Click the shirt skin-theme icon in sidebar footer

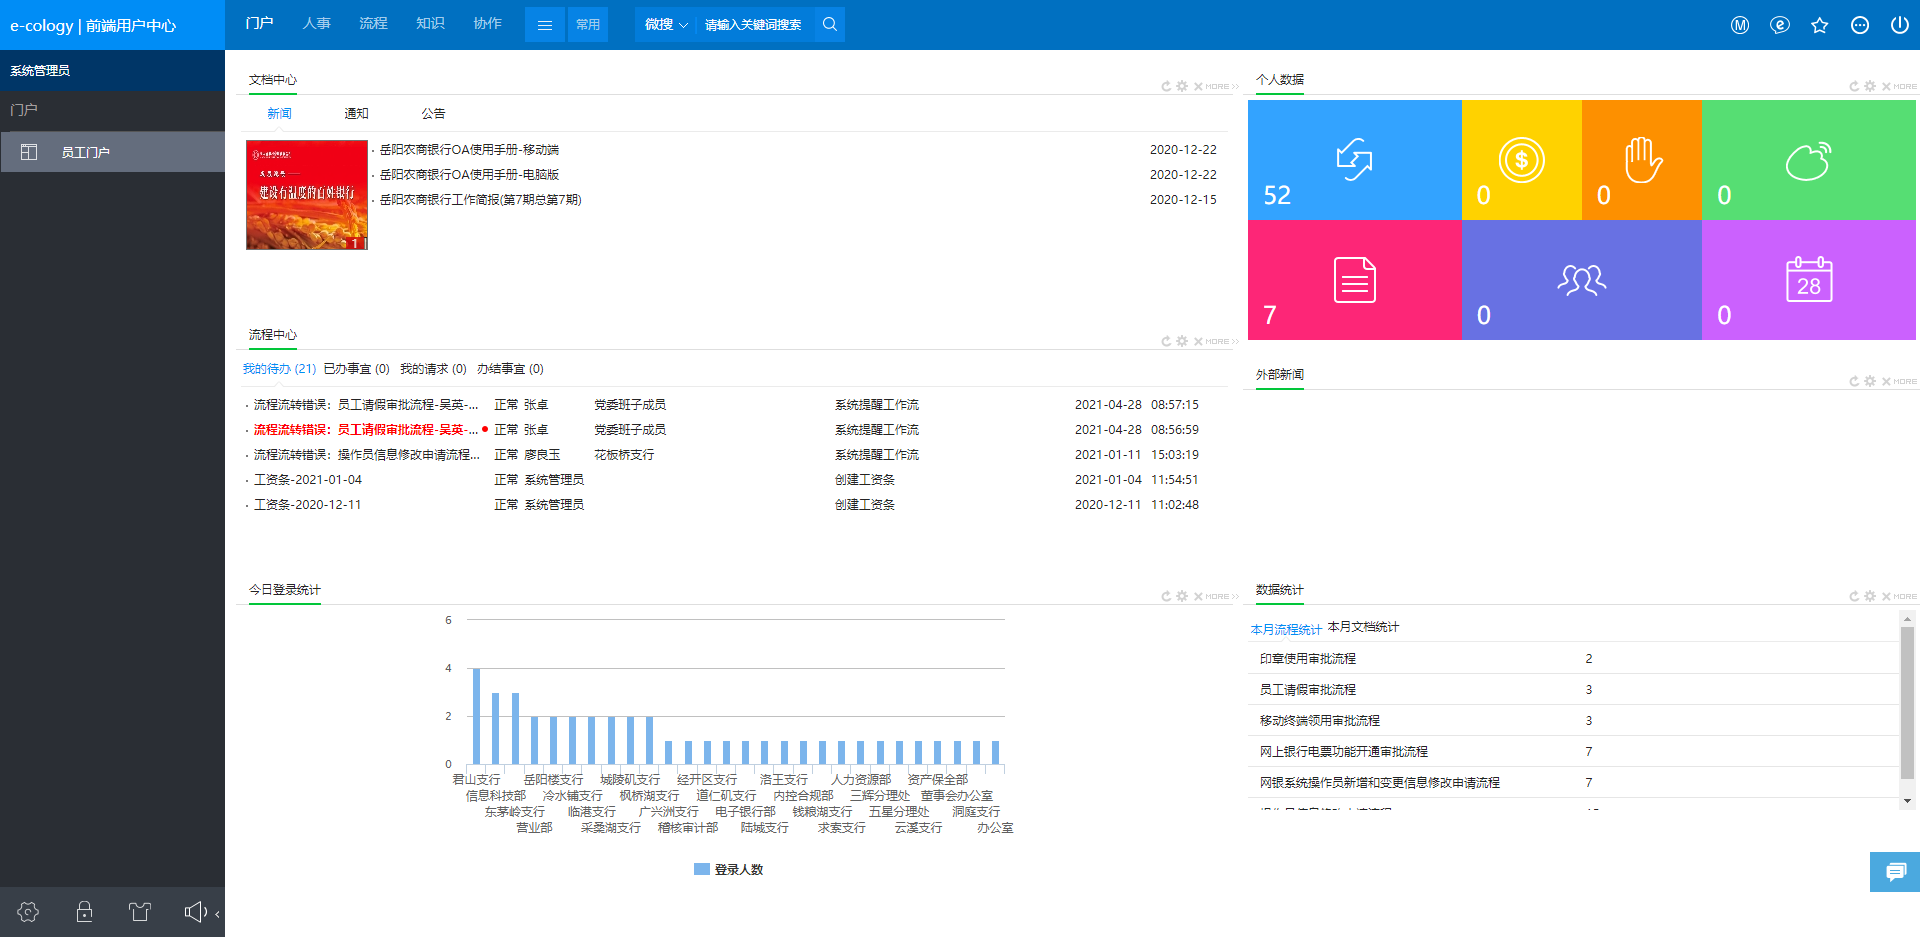tap(140, 912)
